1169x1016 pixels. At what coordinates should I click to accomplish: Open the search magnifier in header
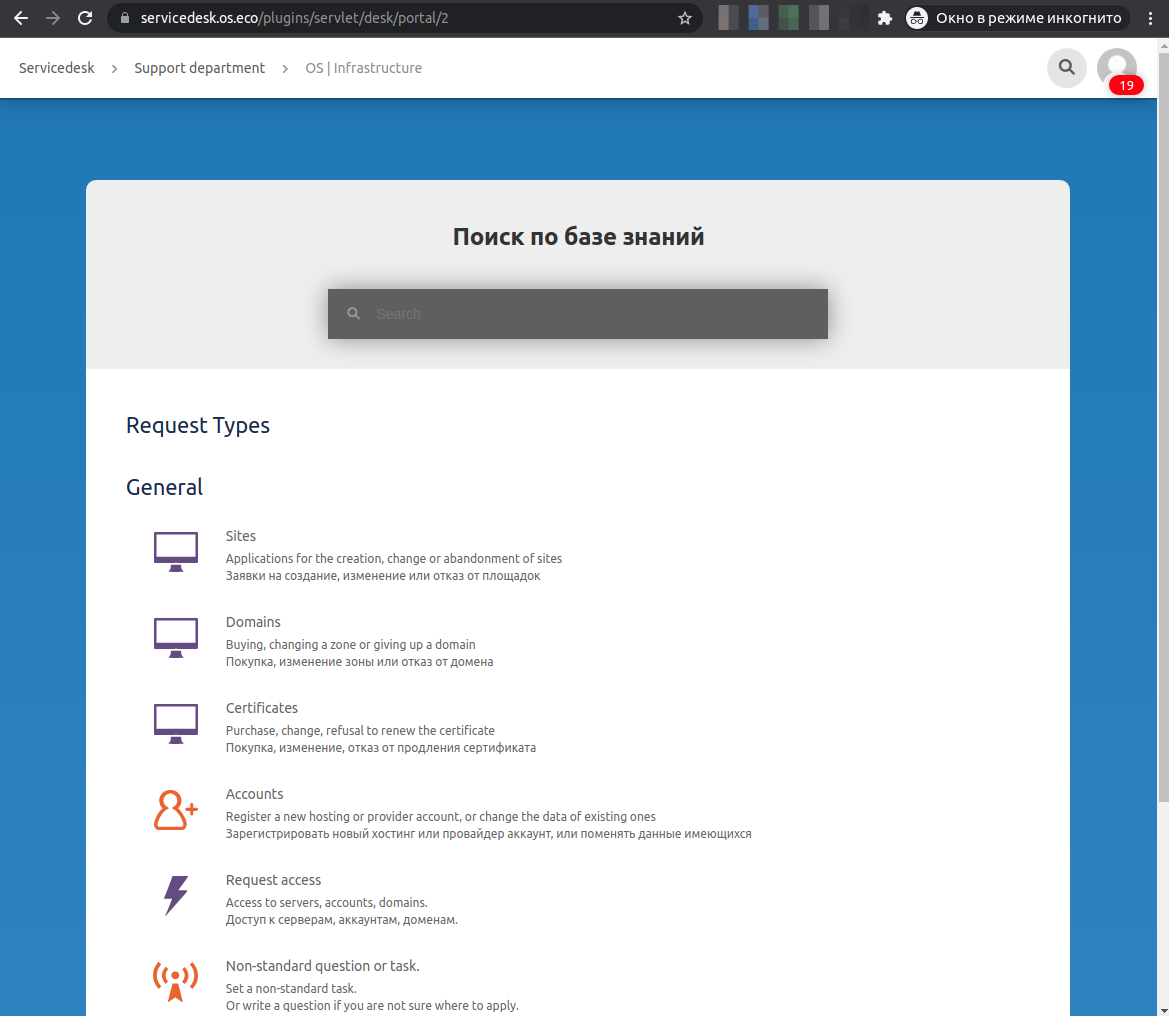click(1066, 68)
